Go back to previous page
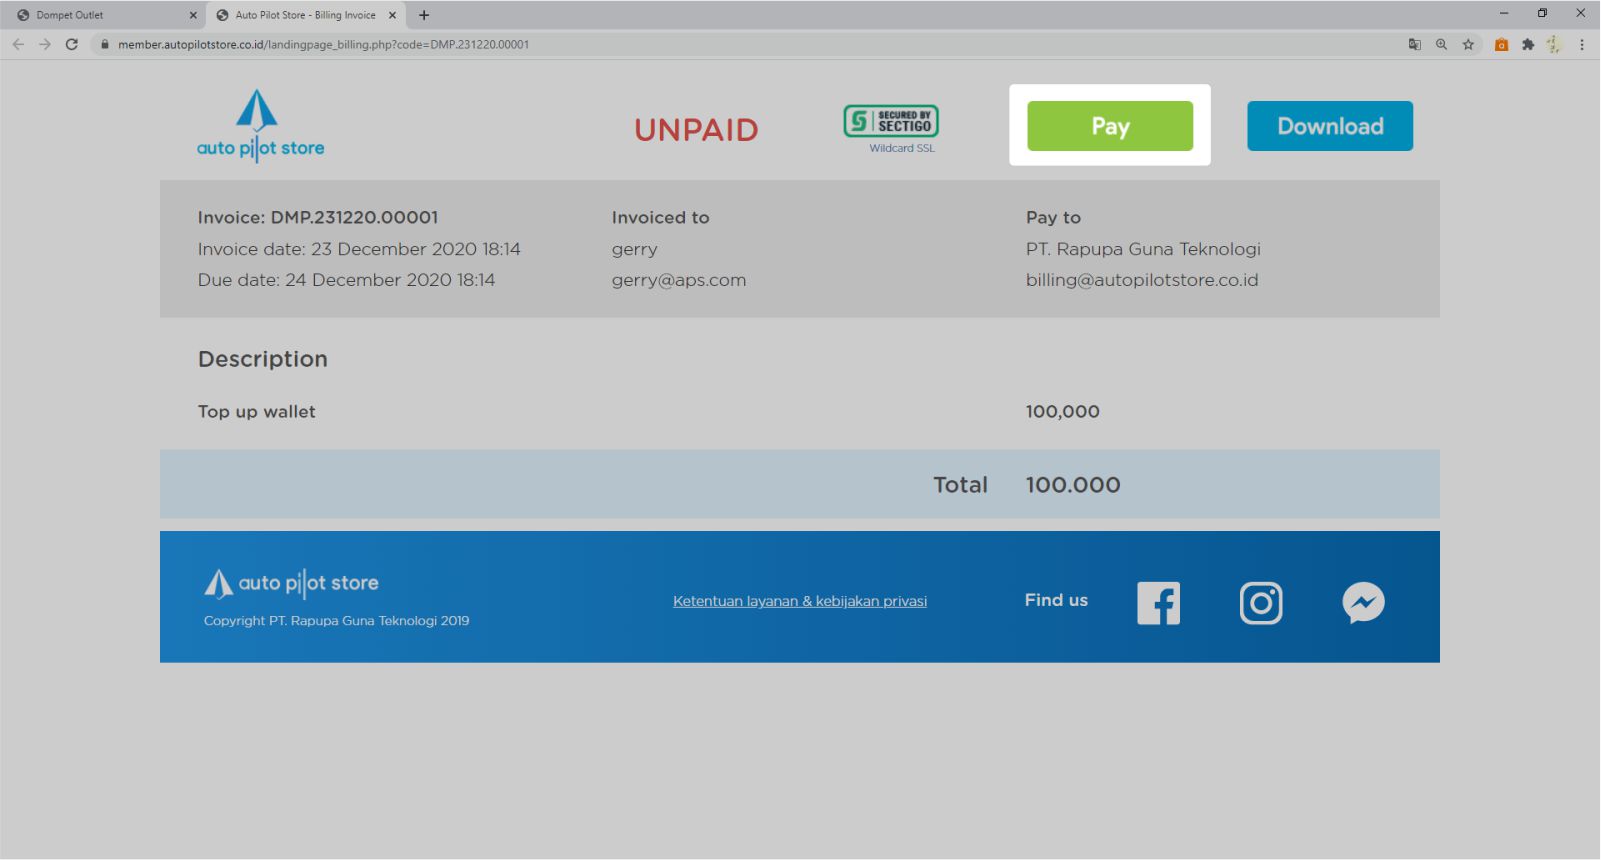 click(x=18, y=44)
